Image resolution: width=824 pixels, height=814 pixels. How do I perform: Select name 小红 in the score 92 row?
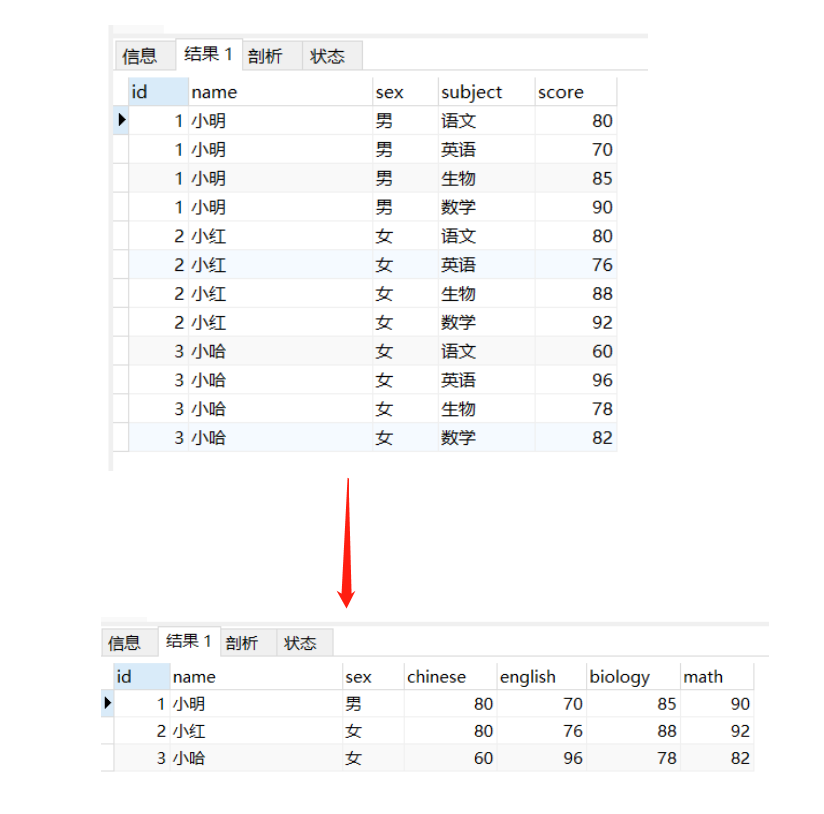point(281,322)
